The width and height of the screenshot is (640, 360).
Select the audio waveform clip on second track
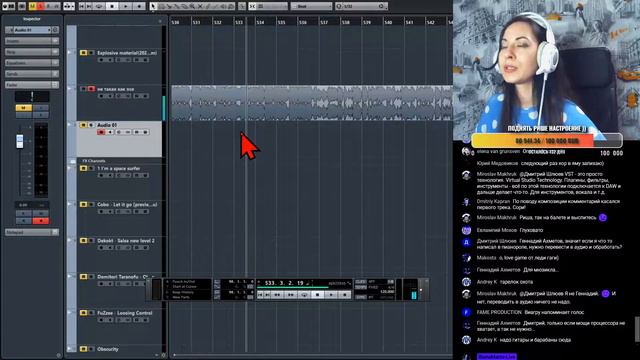coord(312,103)
